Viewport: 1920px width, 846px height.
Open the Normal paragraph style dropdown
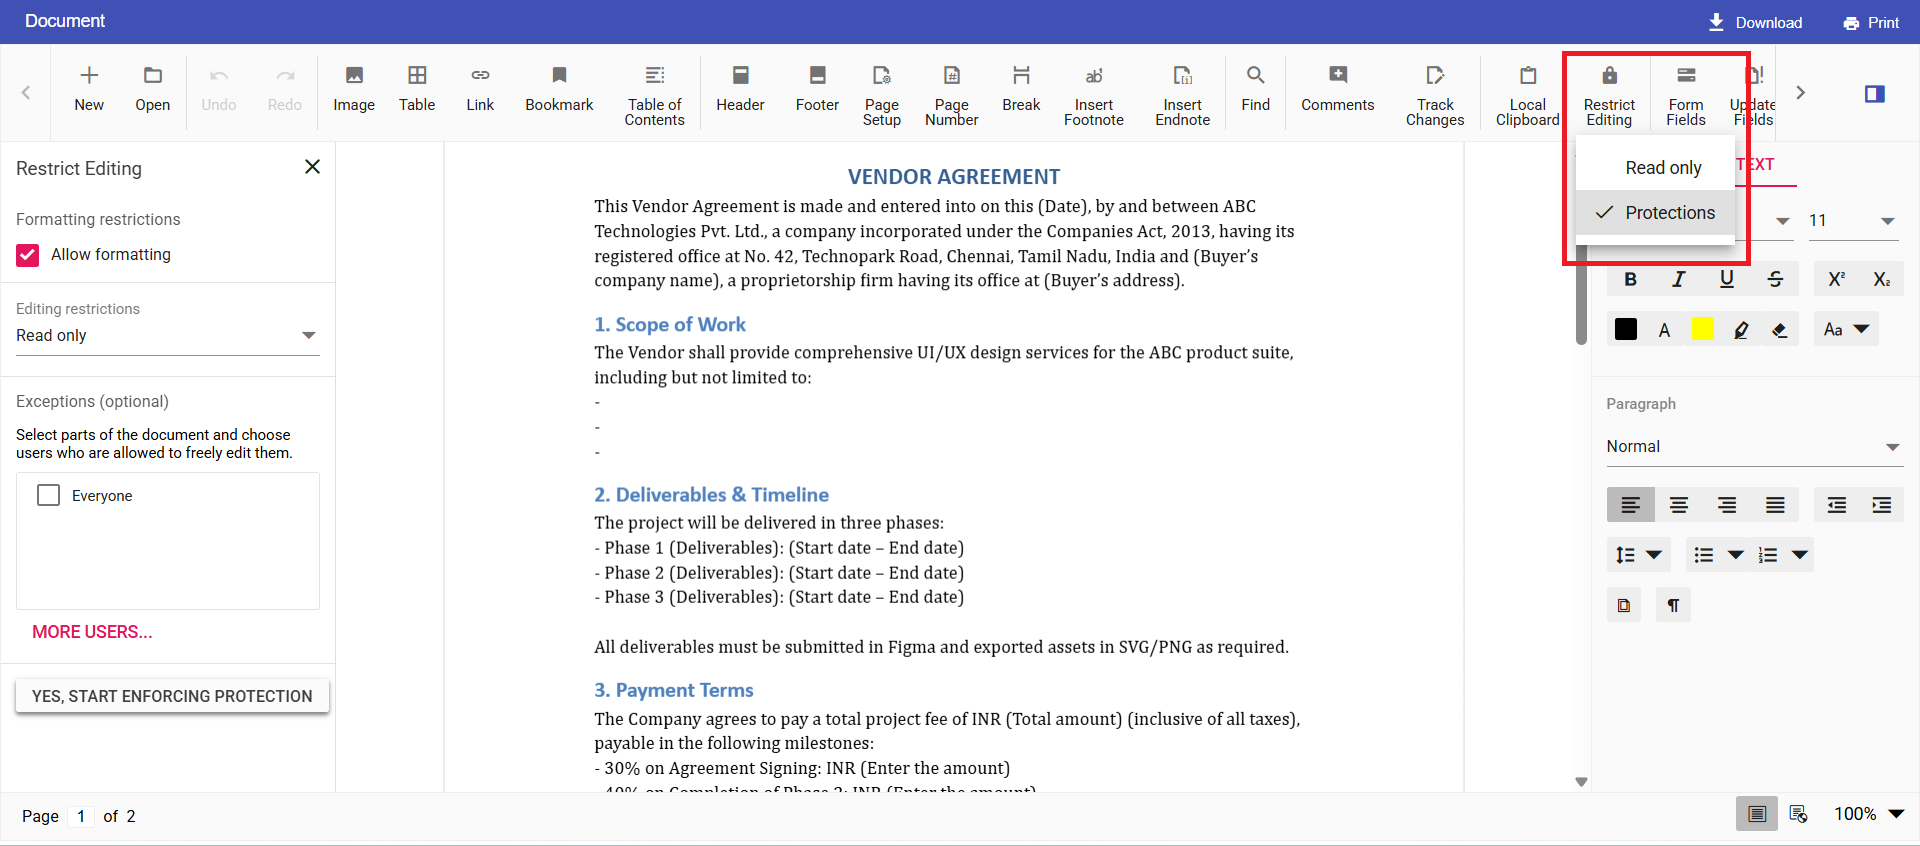(x=1891, y=447)
